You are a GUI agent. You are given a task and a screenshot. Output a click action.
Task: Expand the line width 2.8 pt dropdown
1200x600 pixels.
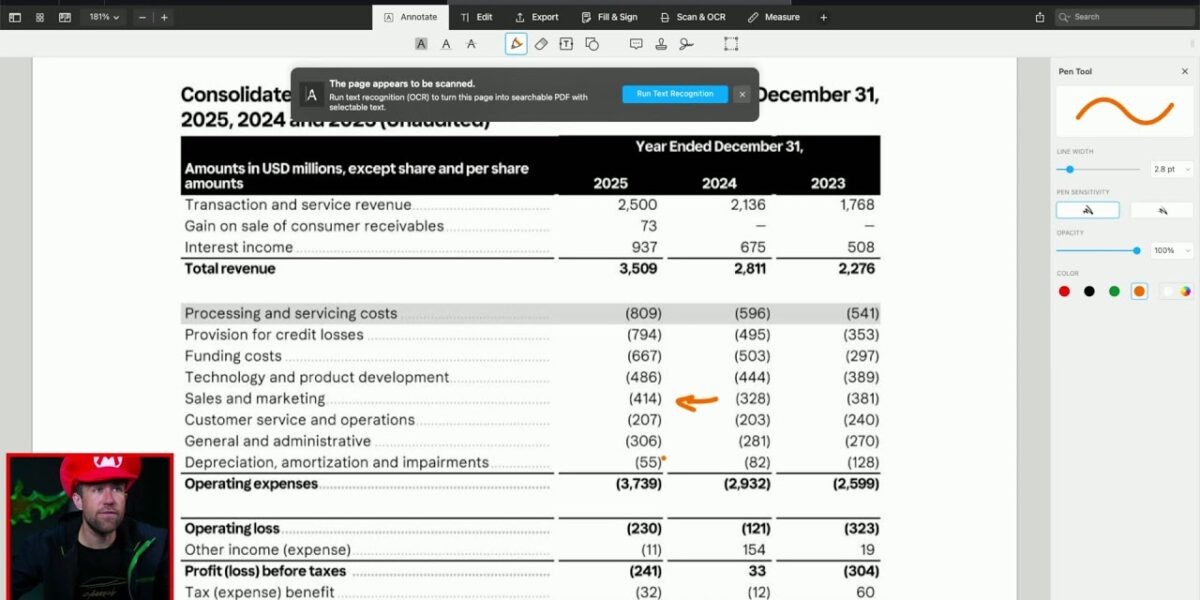(x=1171, y=169)
